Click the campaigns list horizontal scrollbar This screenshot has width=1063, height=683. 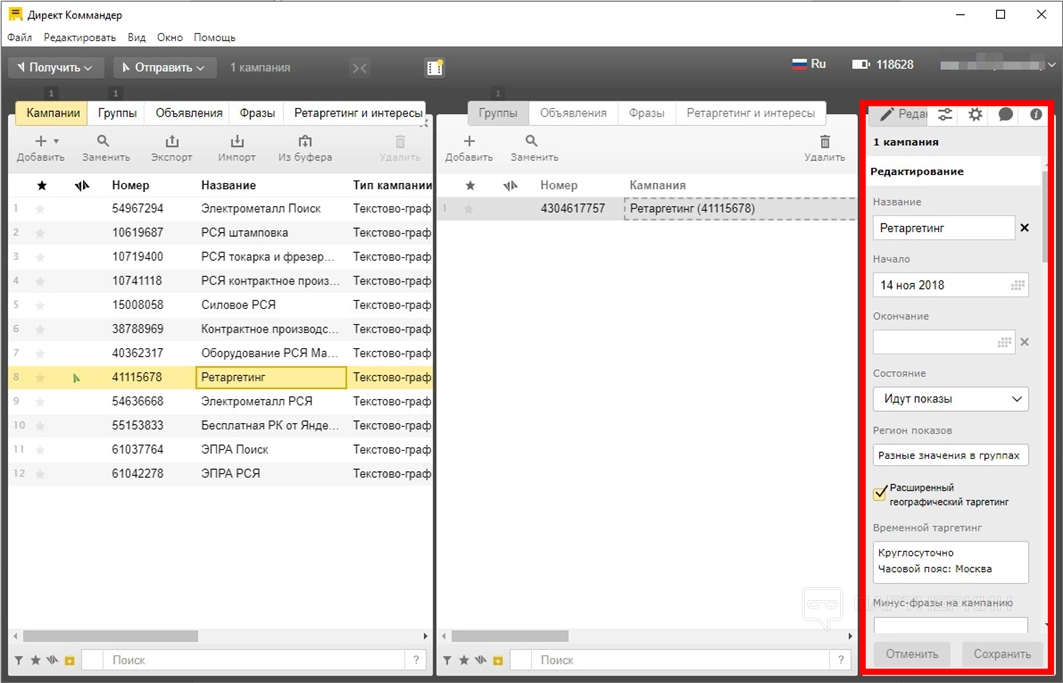120,636
